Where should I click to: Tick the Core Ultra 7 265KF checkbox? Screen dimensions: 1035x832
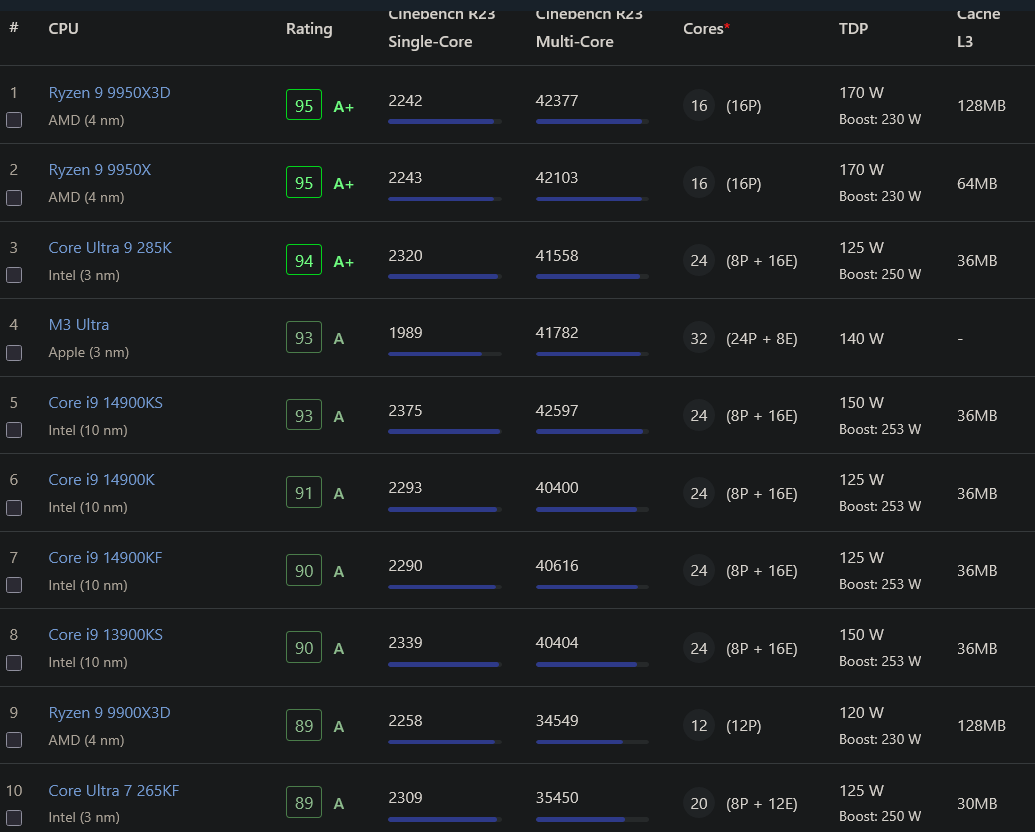point(14,817)
